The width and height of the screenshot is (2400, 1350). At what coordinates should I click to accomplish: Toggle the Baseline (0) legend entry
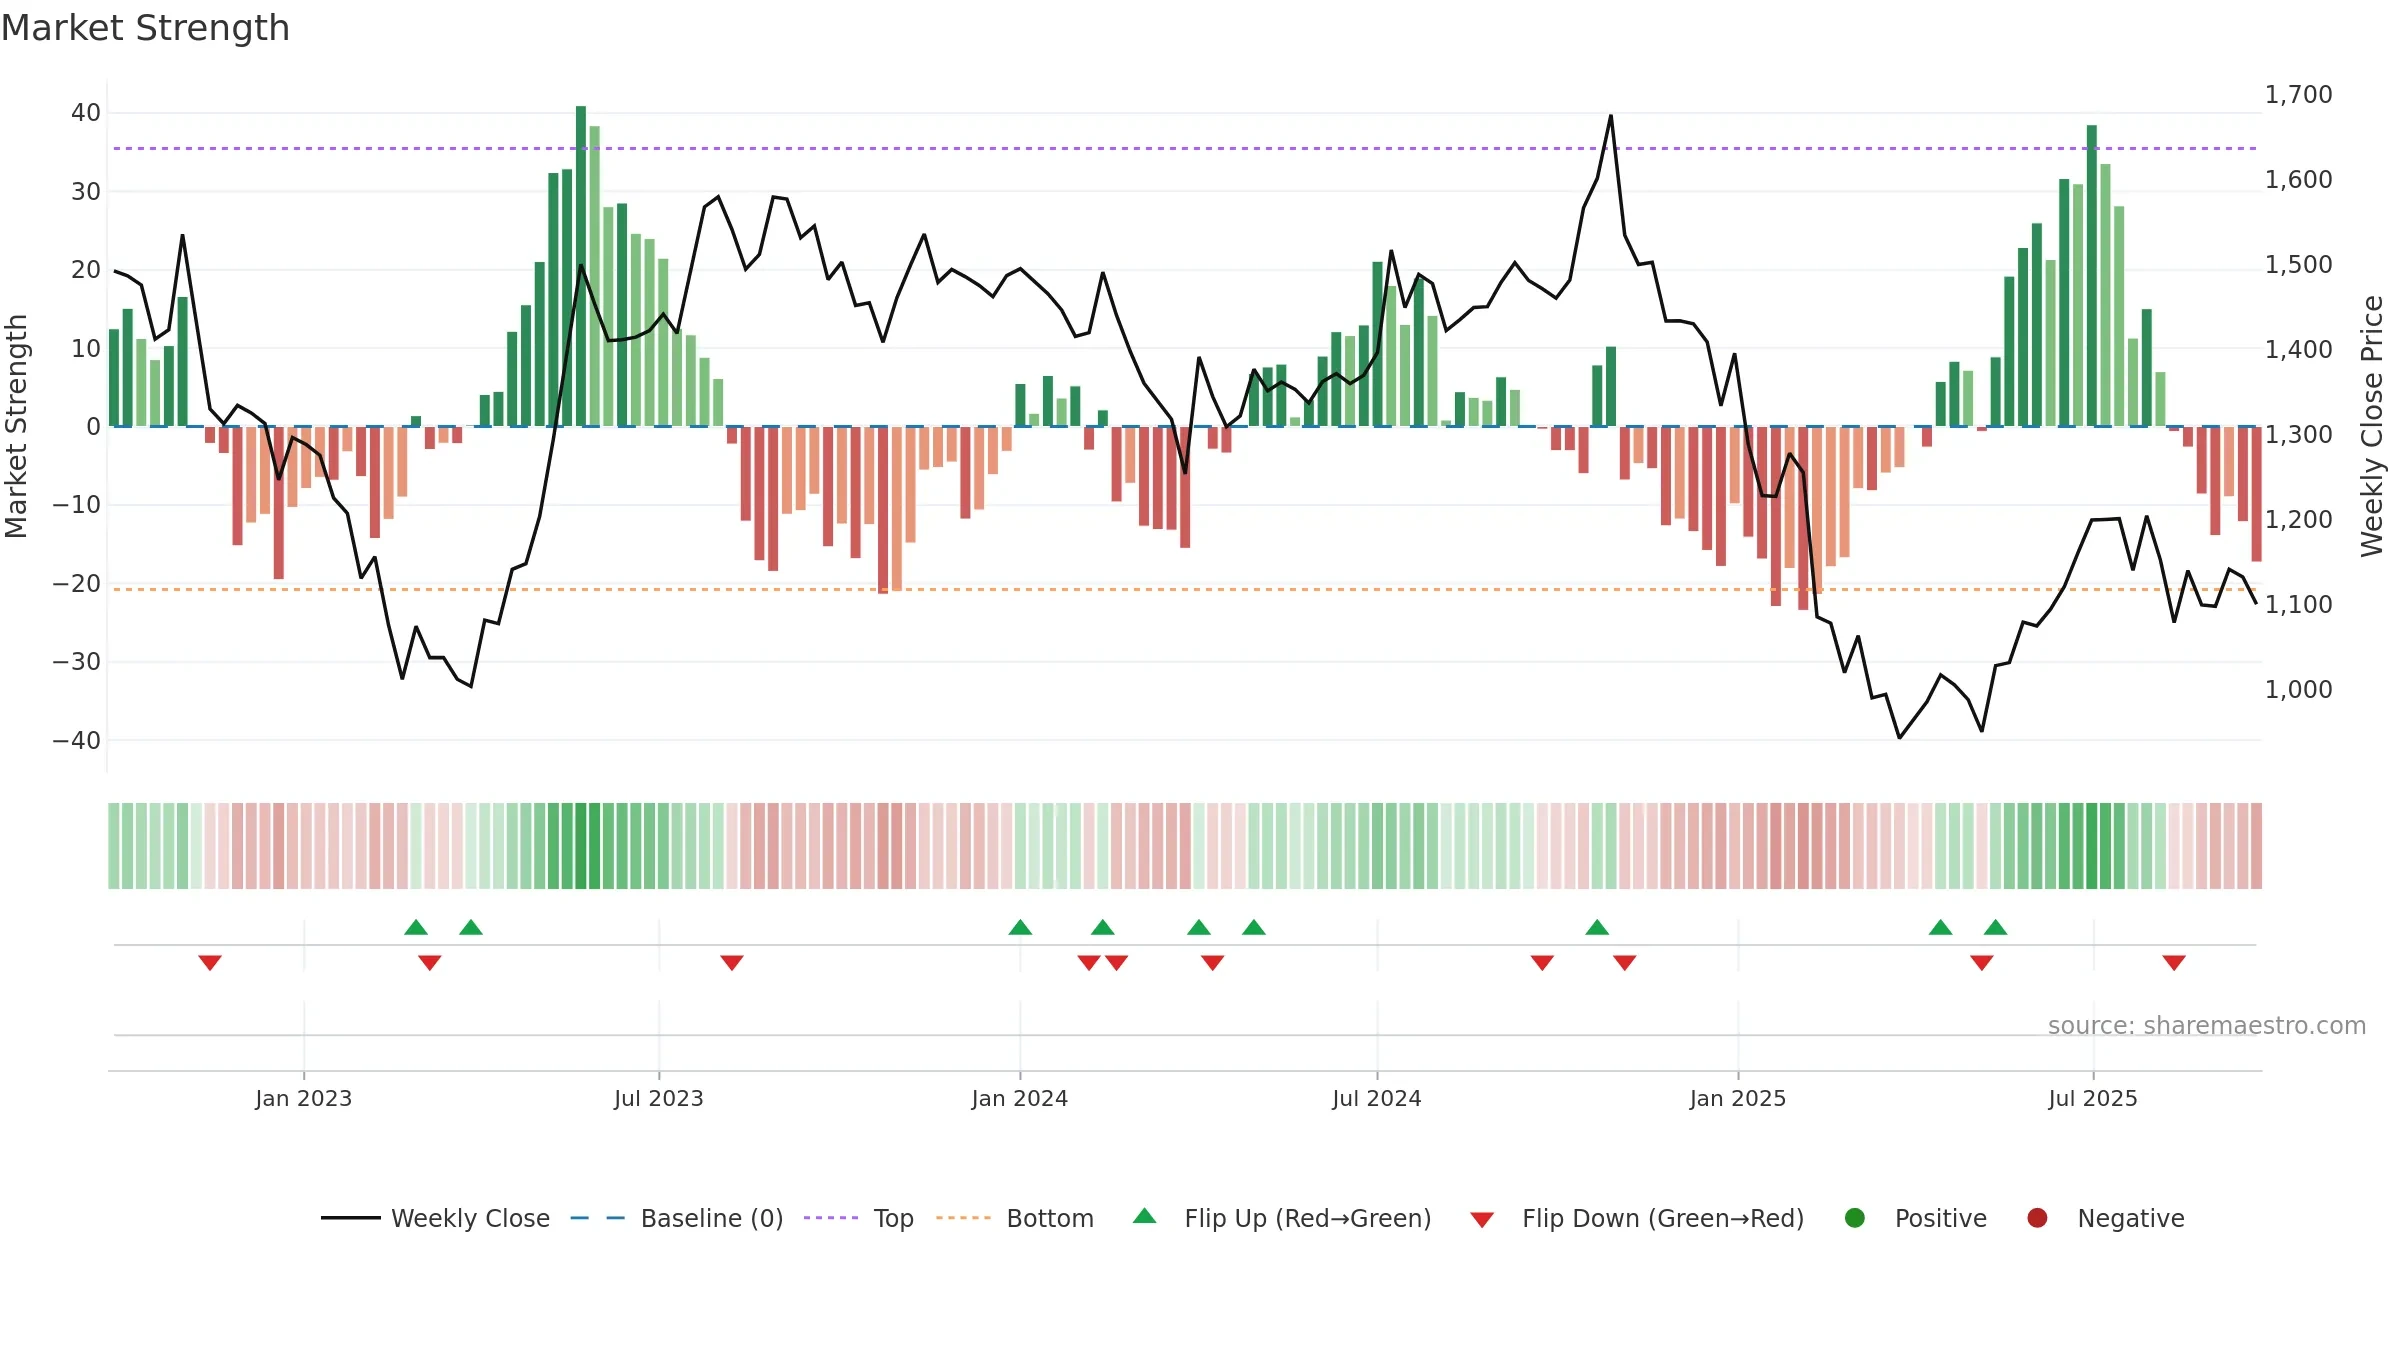(677, 1218)
